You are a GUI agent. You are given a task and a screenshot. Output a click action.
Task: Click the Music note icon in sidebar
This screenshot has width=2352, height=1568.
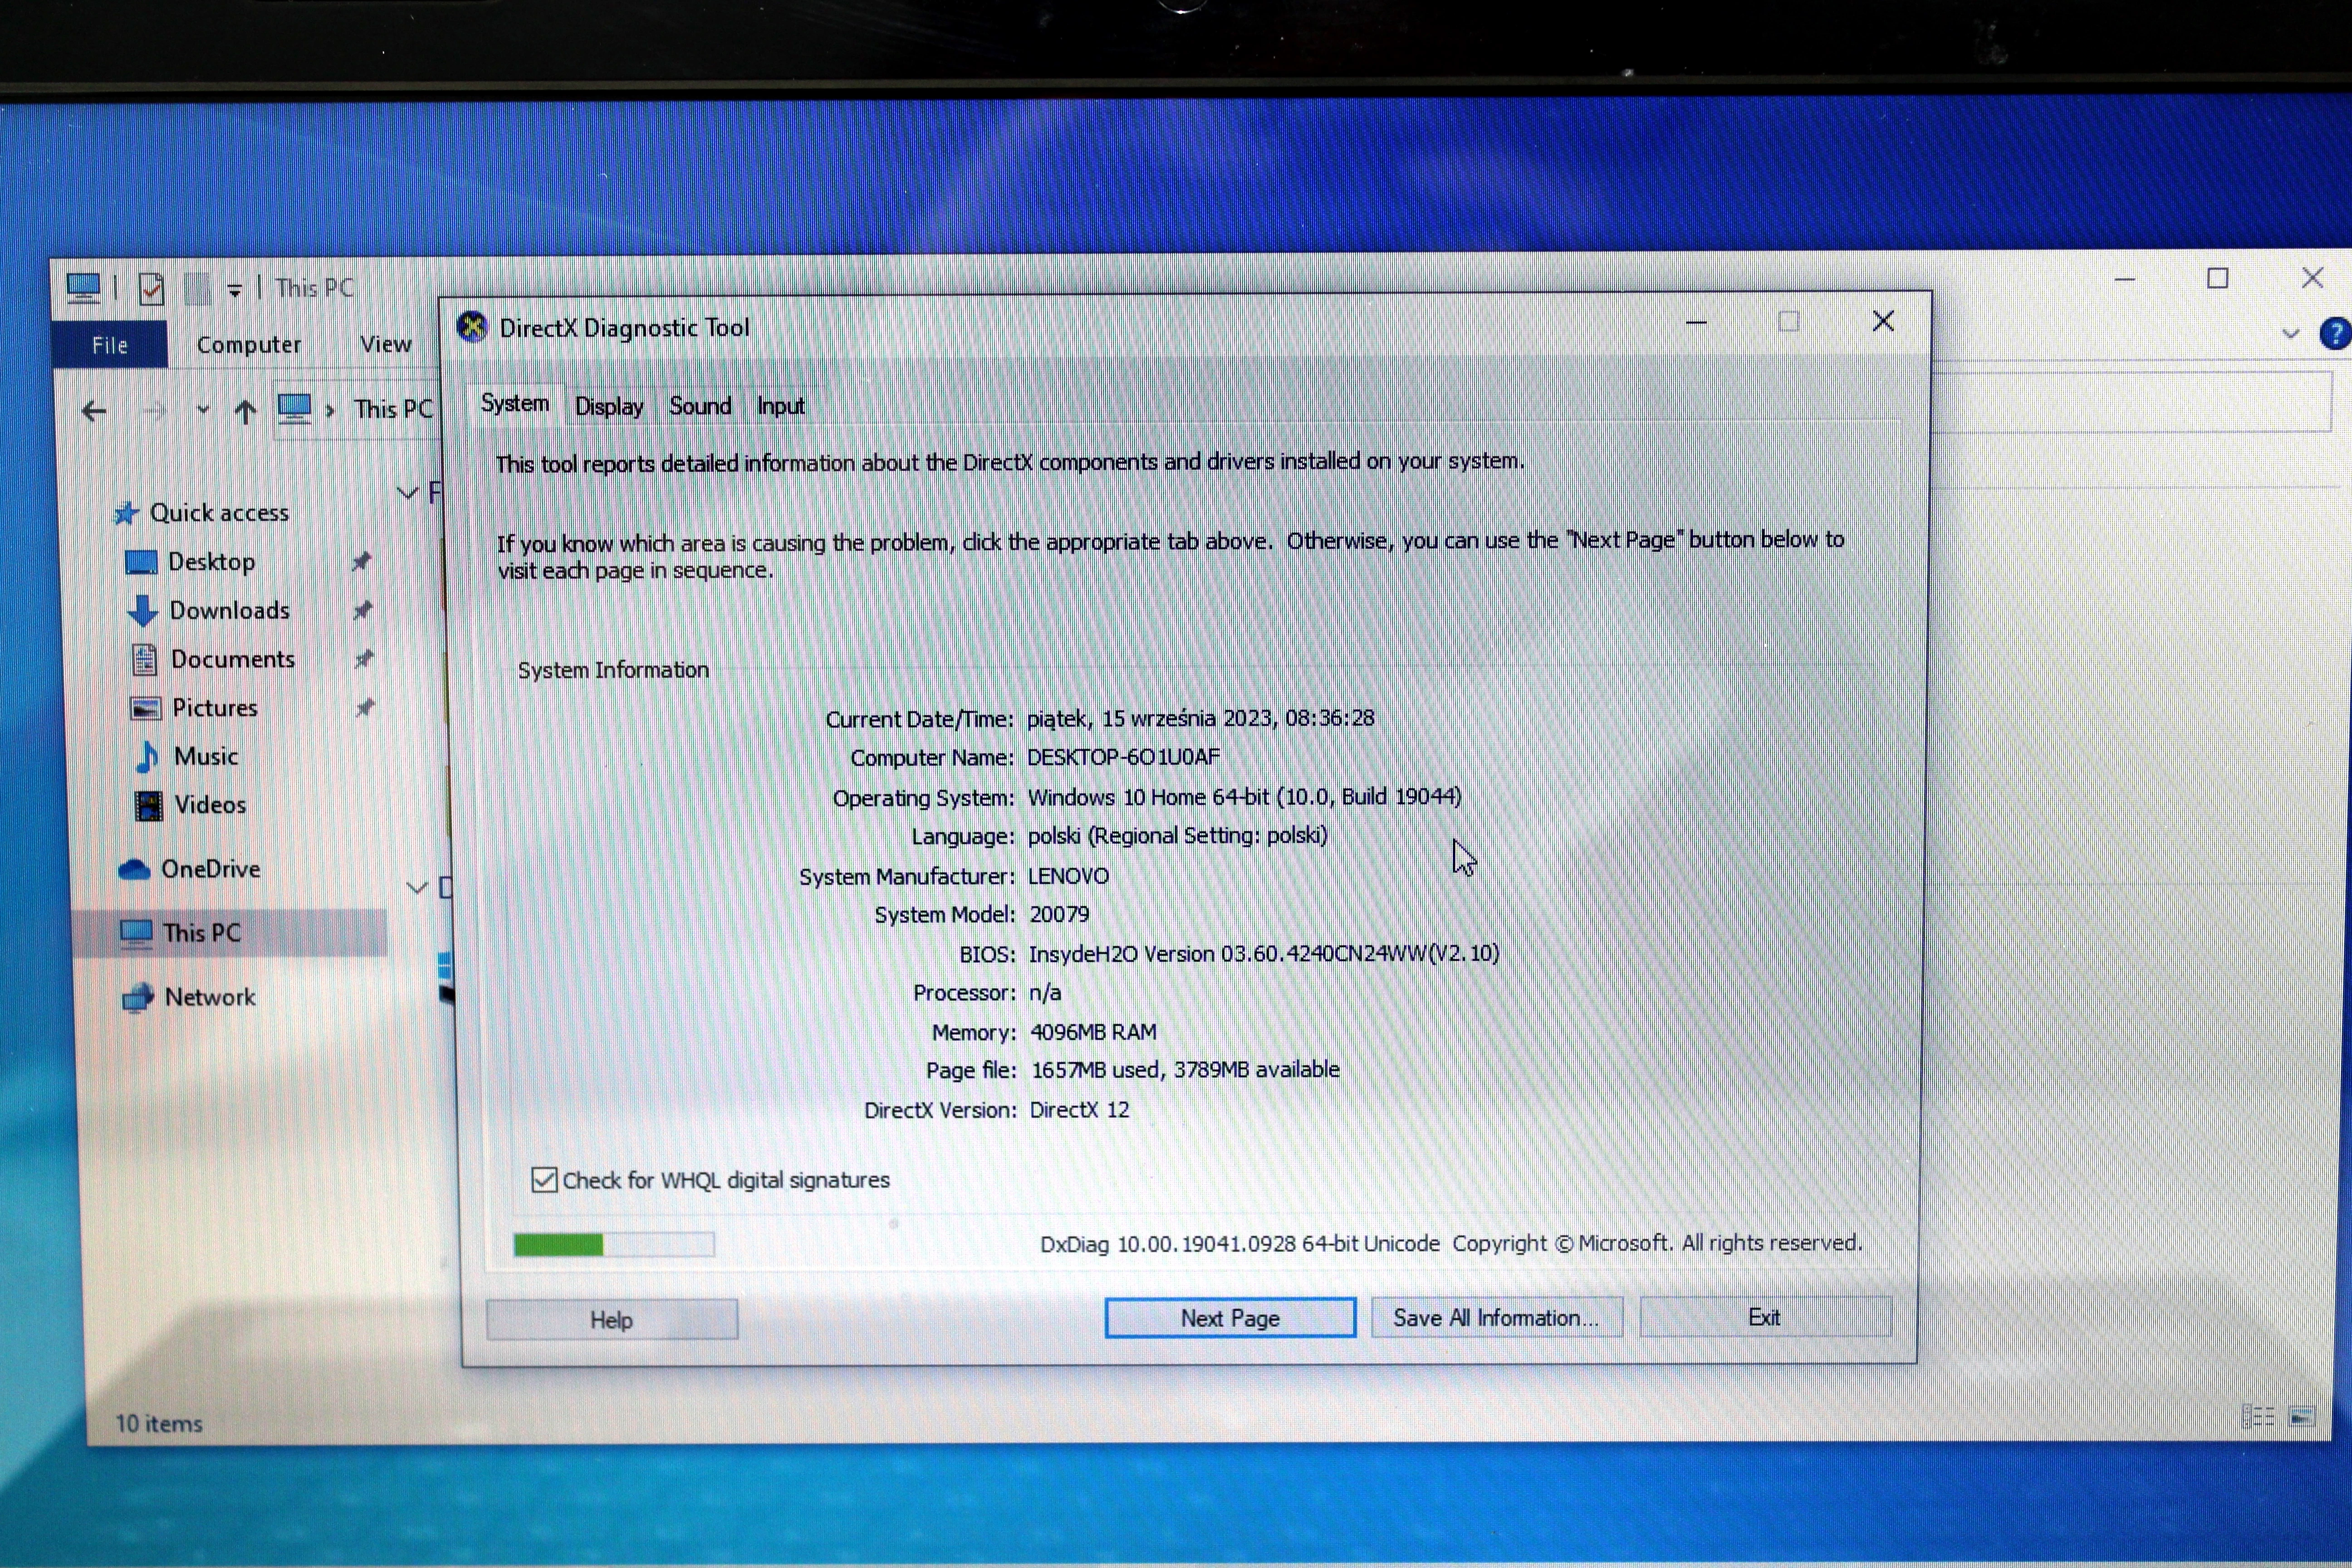(147, 757)
